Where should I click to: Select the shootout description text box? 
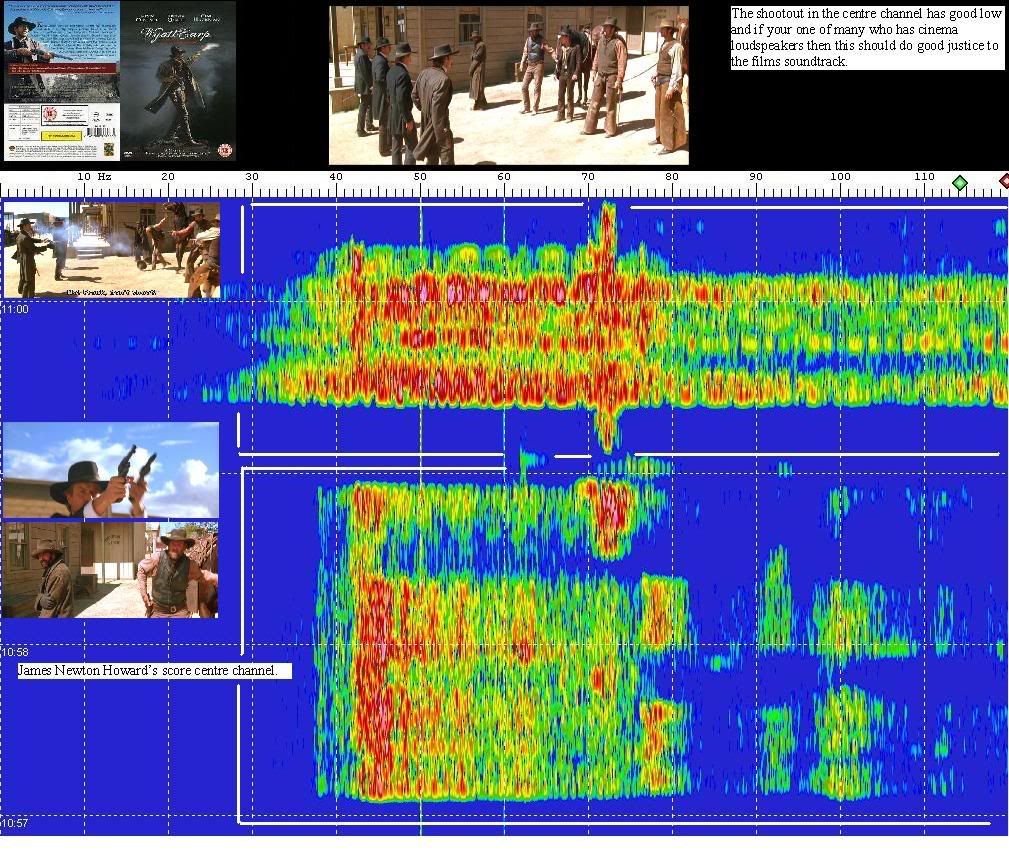(866, 38)
